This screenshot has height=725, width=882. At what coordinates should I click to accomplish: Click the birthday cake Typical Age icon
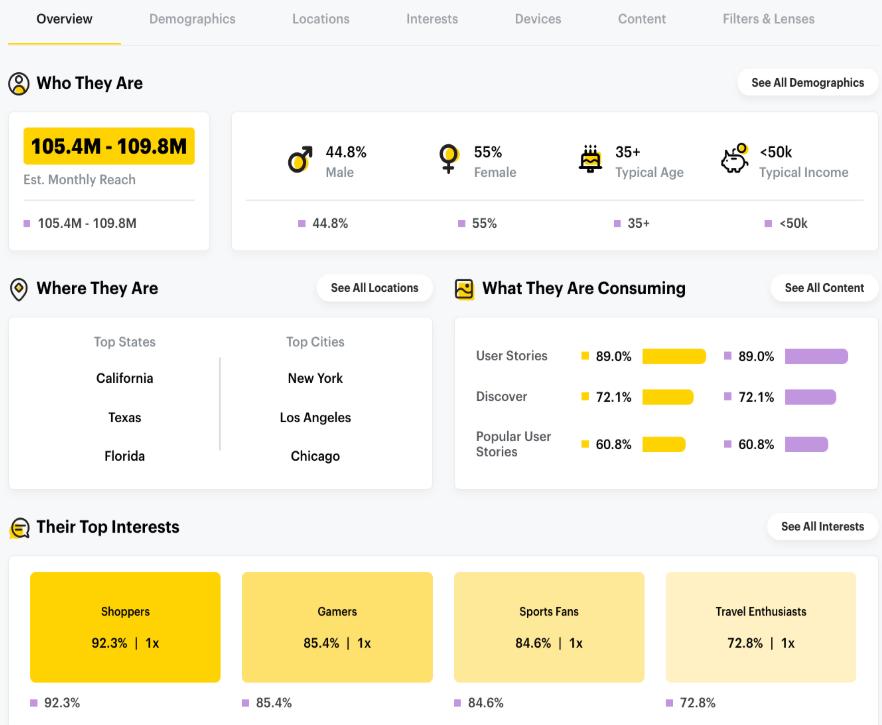(x=592, y=160)
